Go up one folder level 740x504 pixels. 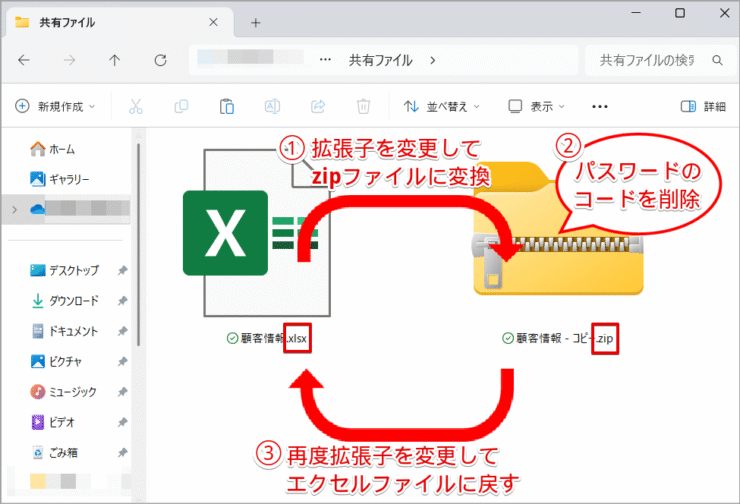(115, 60)
